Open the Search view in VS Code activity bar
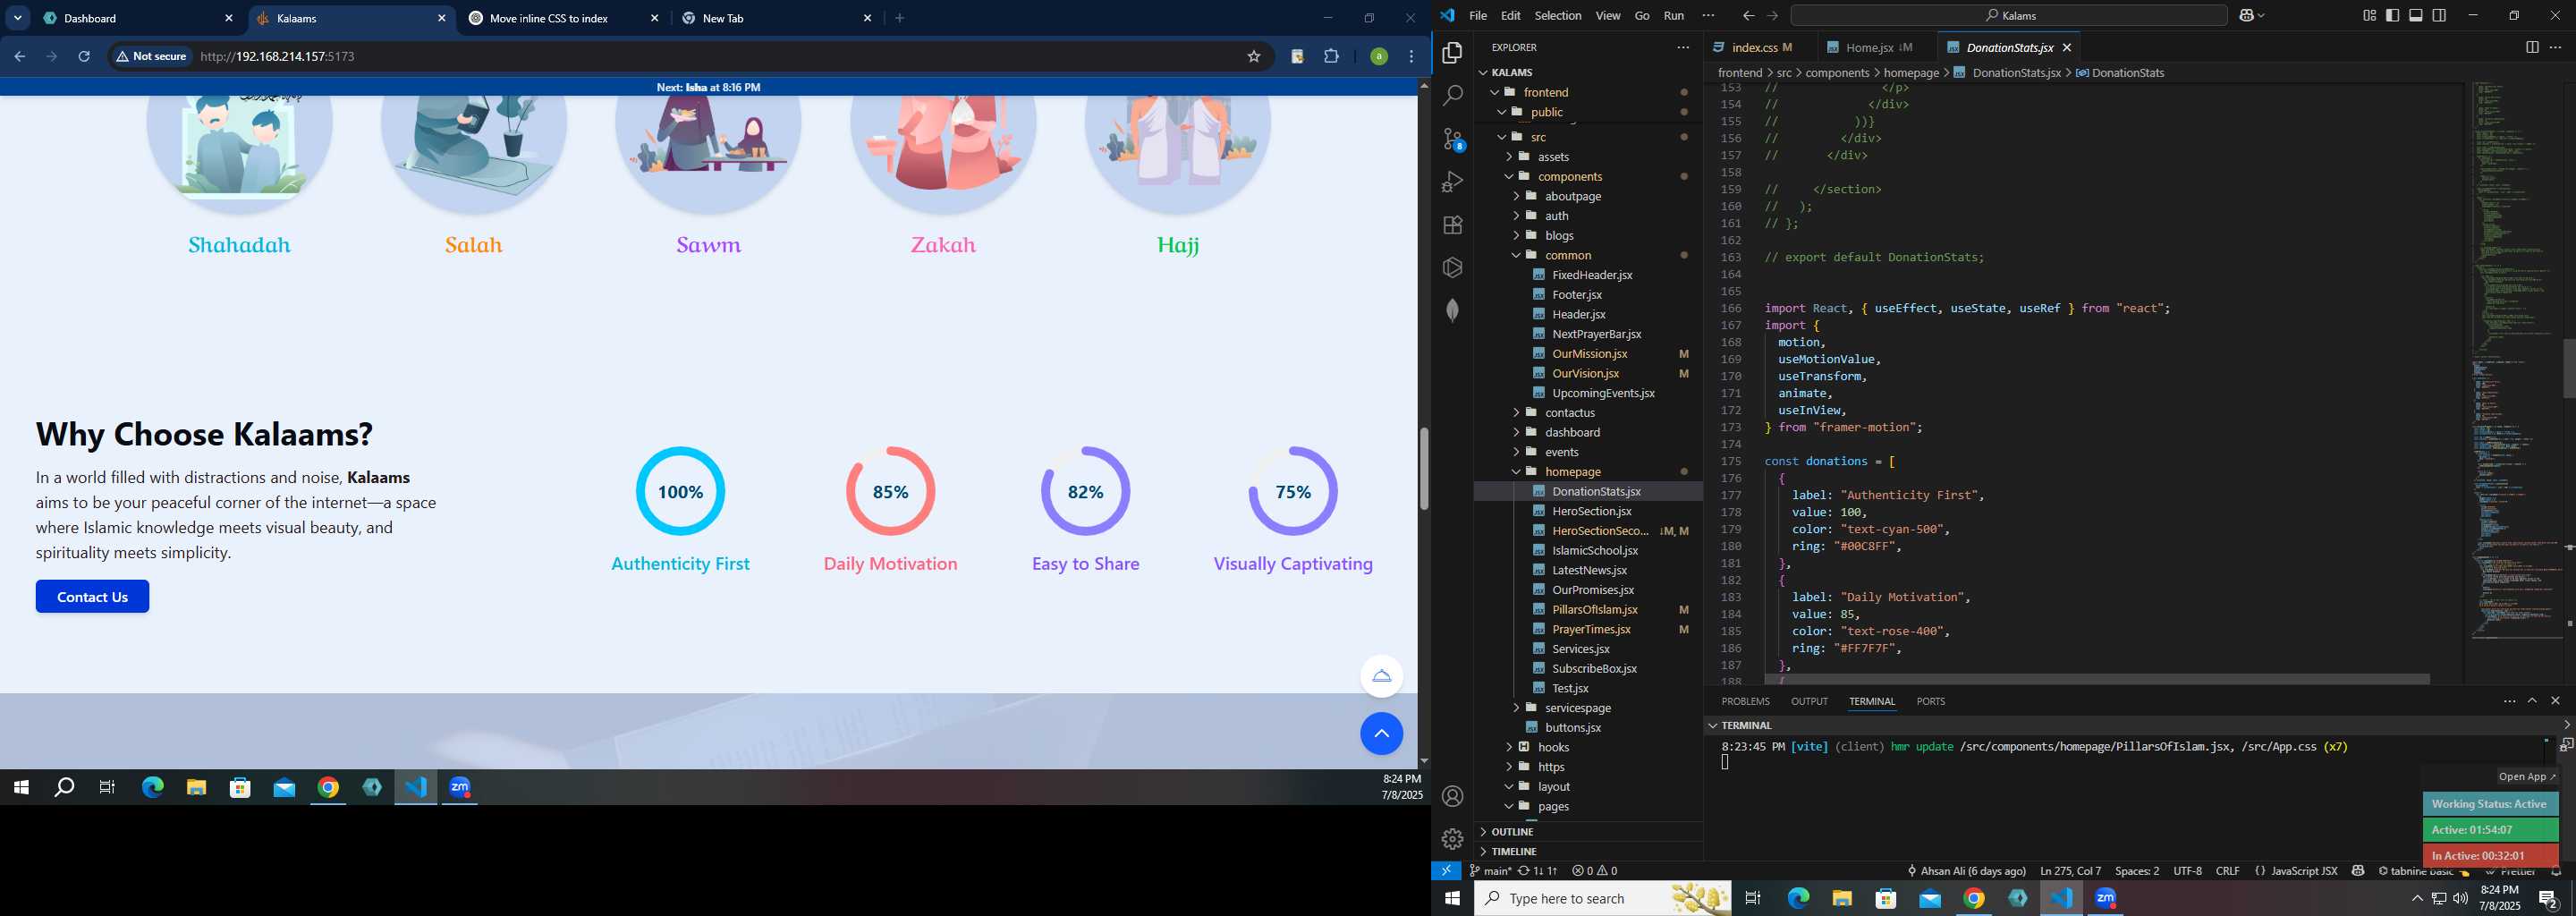This screenshot has width=2576, height=916. click(x=1453, y=96)
